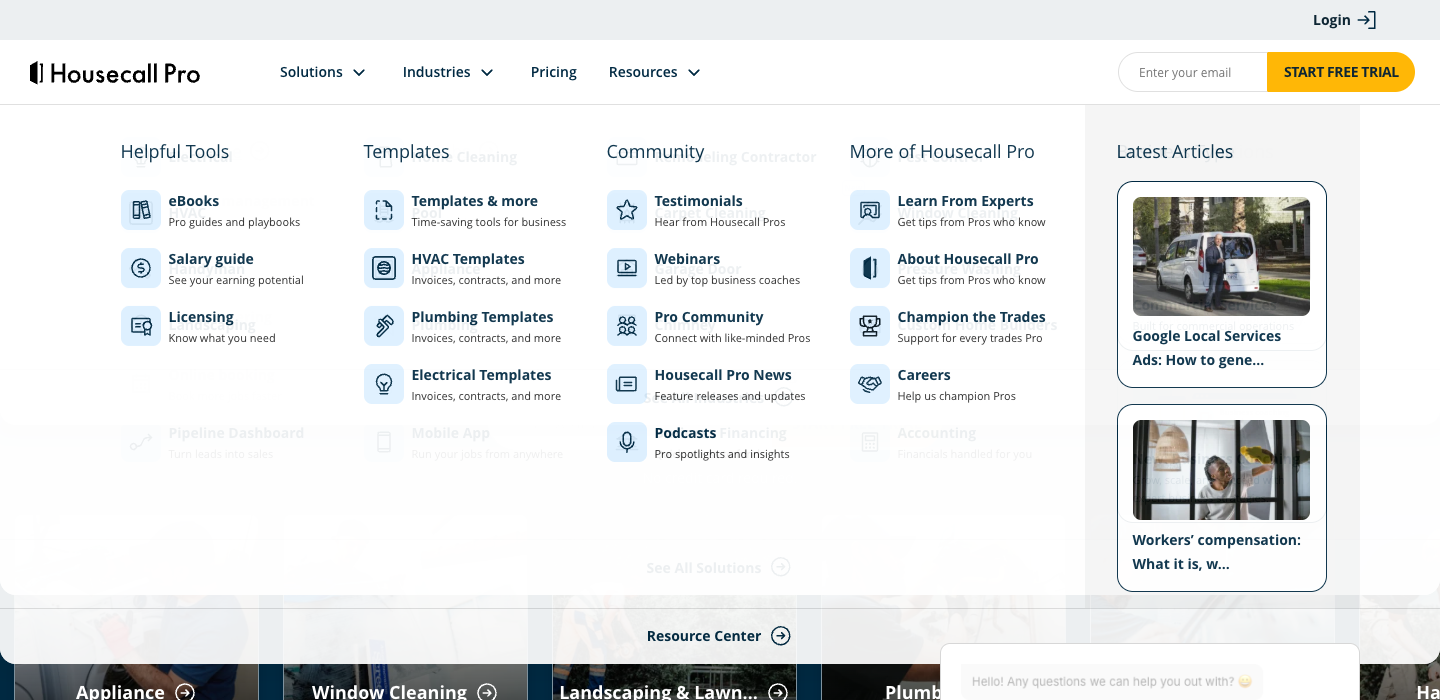Click arrow icon next to Appliance
The image size is (1440, 700).
(185, 692)
